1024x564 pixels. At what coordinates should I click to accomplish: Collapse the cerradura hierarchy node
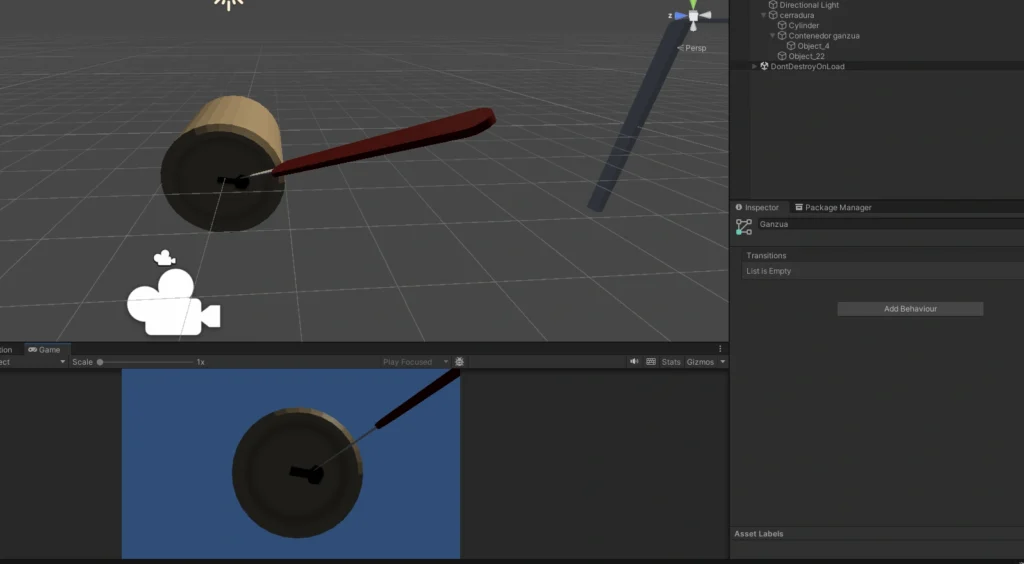tap(764, 15)
